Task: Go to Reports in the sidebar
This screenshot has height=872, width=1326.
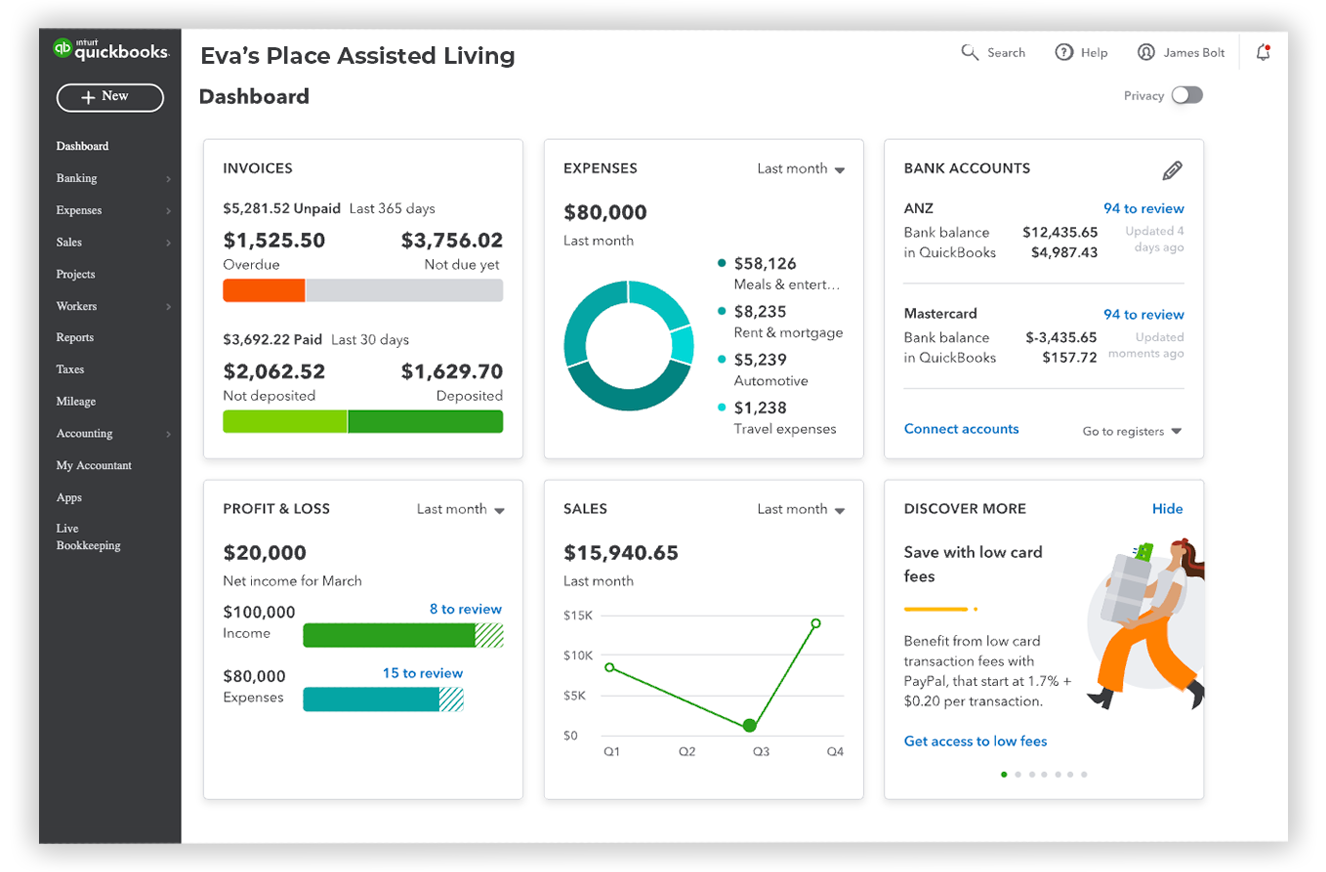Action: pos(74,337)
